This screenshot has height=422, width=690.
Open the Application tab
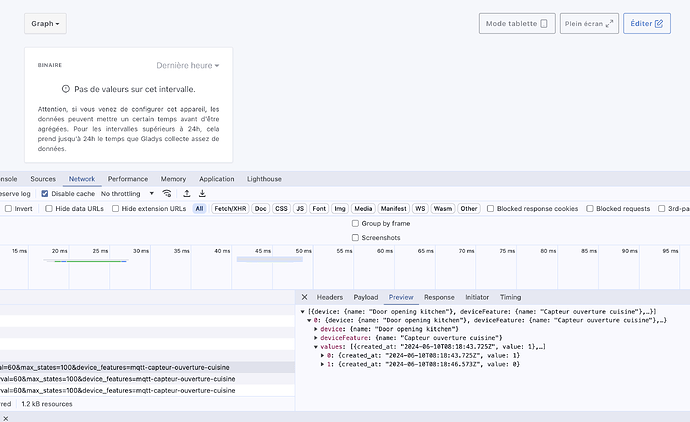click(x=217, y=179)
